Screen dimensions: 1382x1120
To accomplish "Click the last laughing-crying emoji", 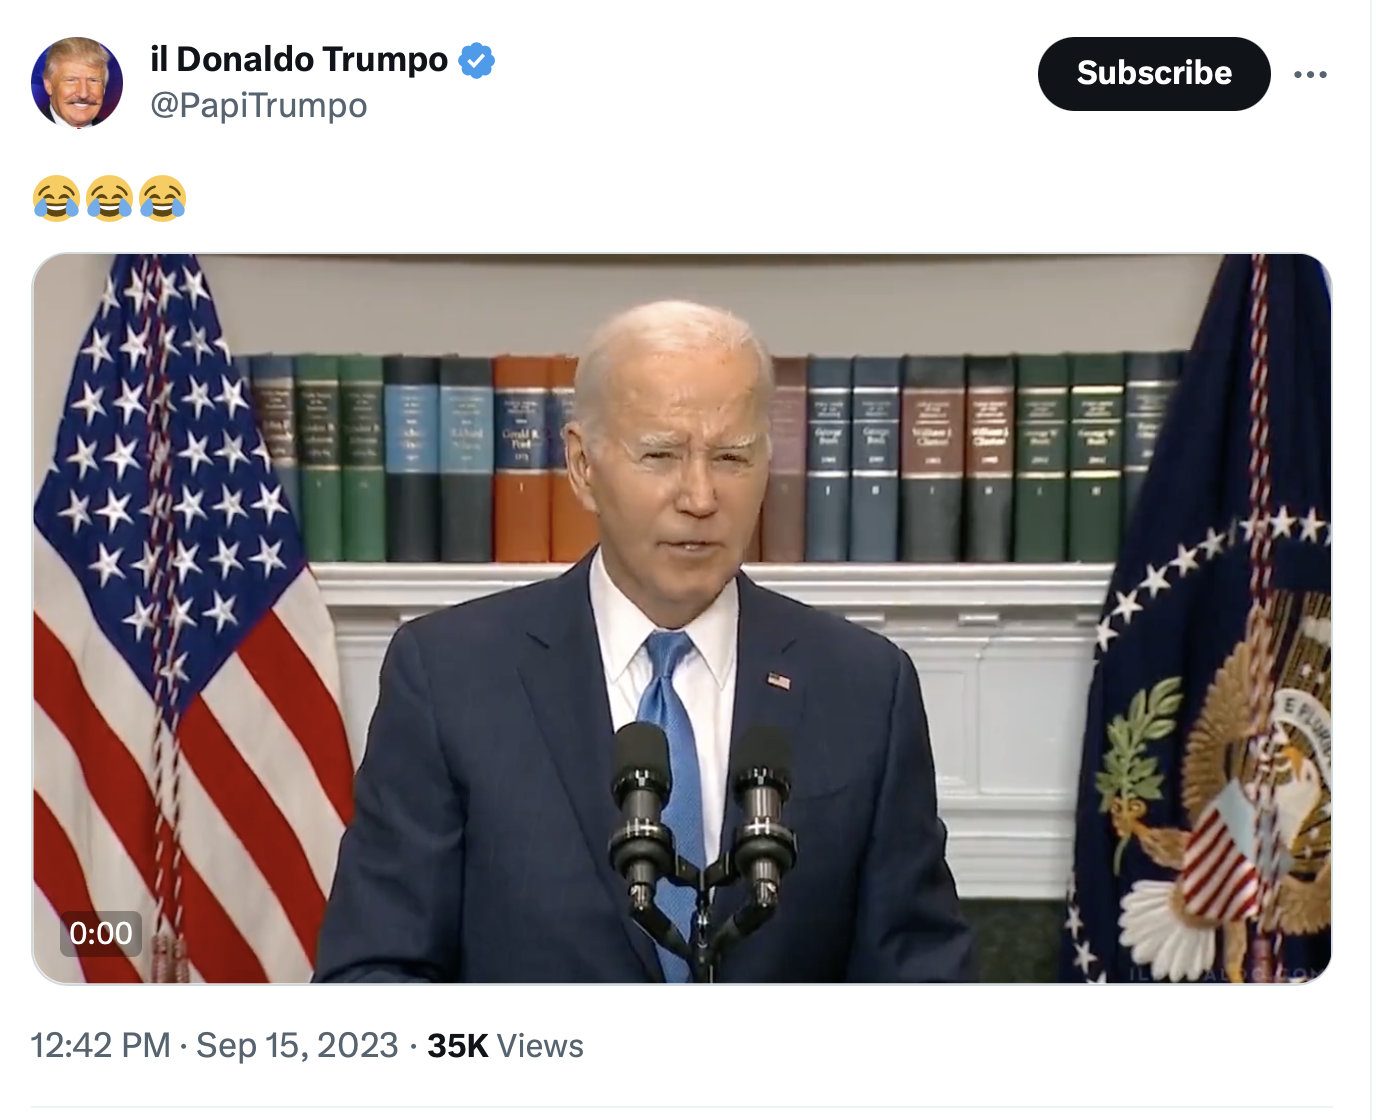I will tap(163, 197).
